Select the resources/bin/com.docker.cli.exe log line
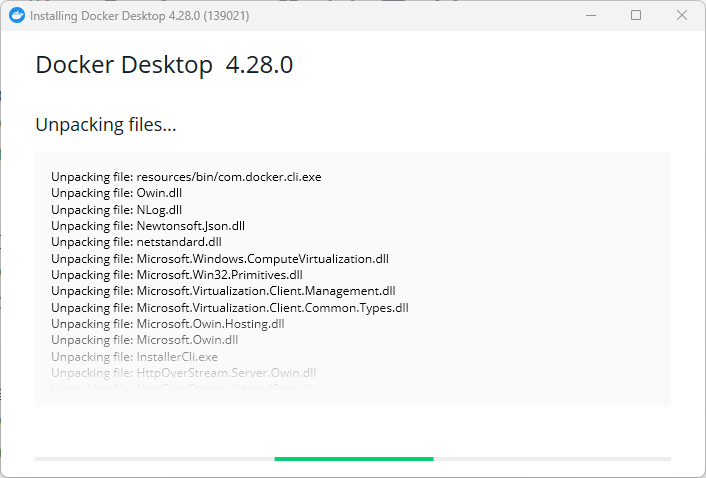The width and height of the screenshot is (706, 478). [186, 177]
